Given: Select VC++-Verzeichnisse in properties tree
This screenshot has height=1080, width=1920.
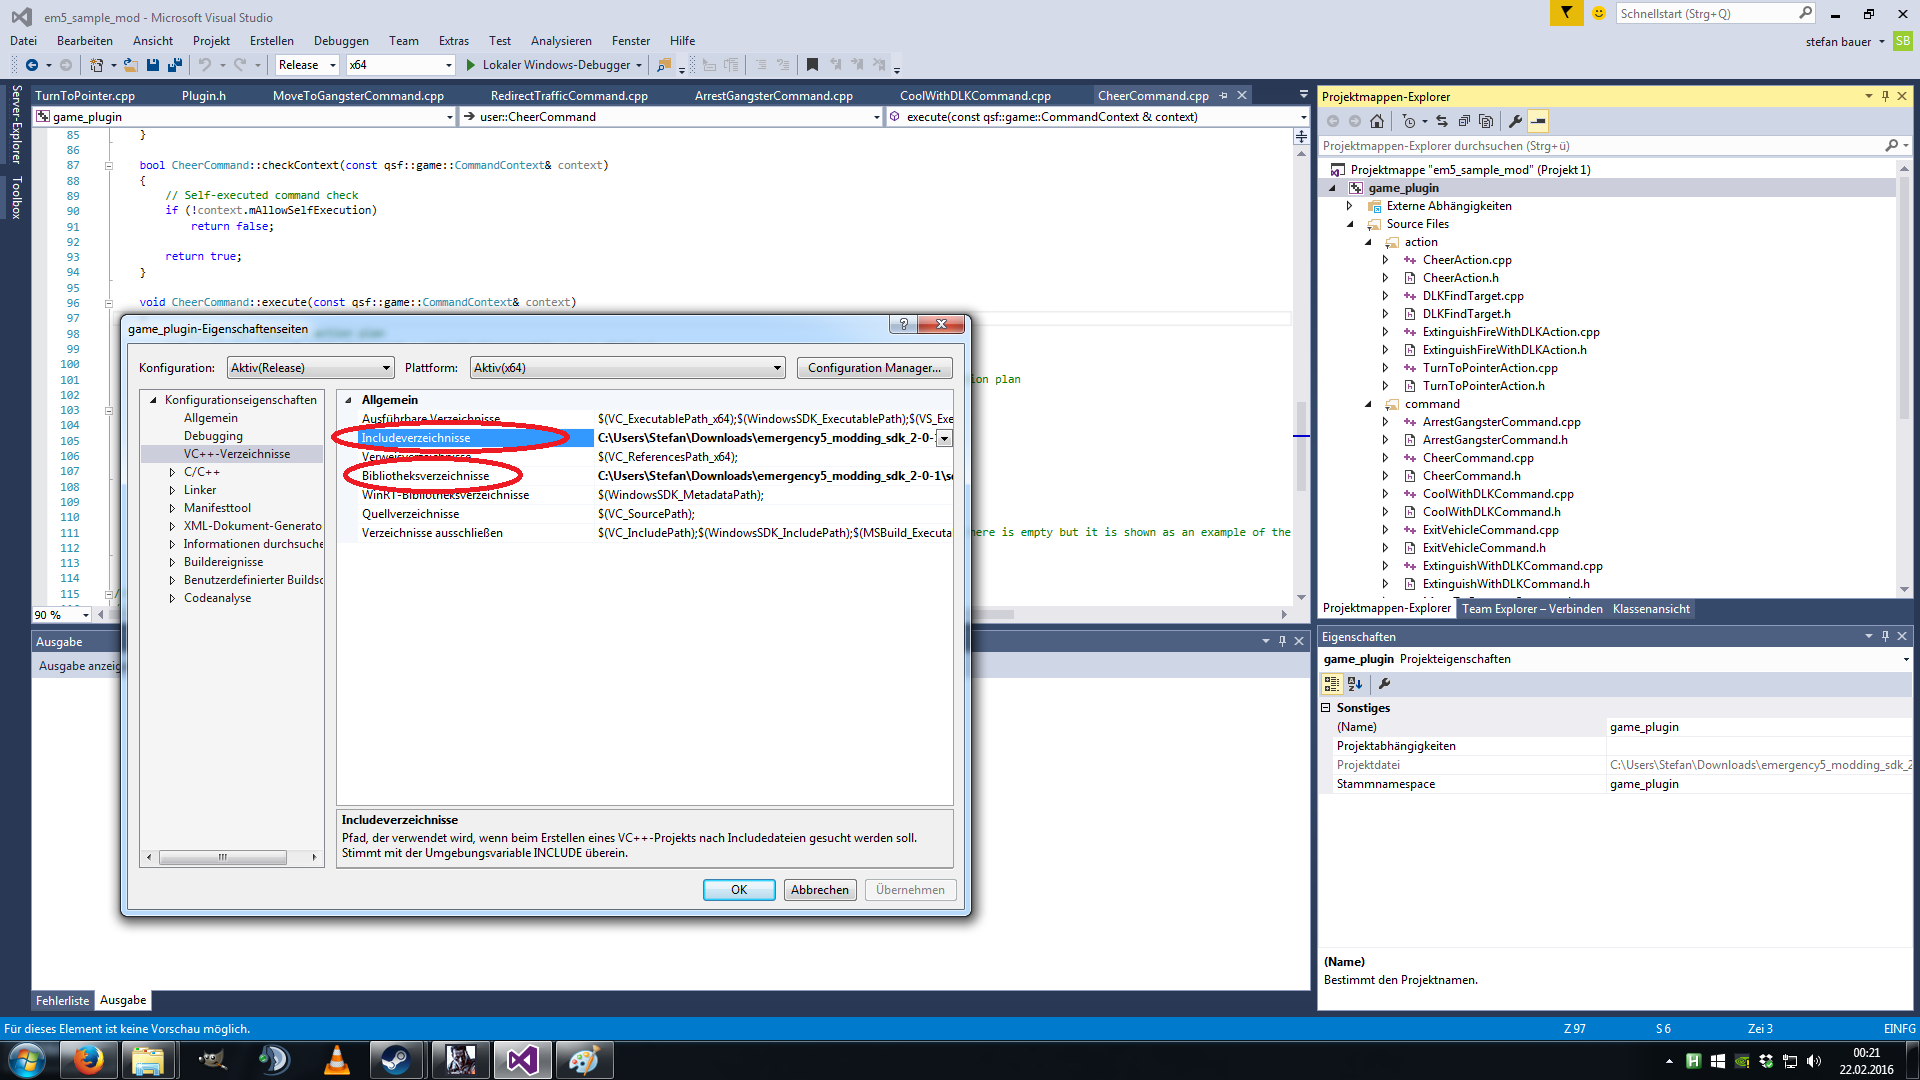Looking at the screenshot, I should pyautogui.click(x=237, y=454).
